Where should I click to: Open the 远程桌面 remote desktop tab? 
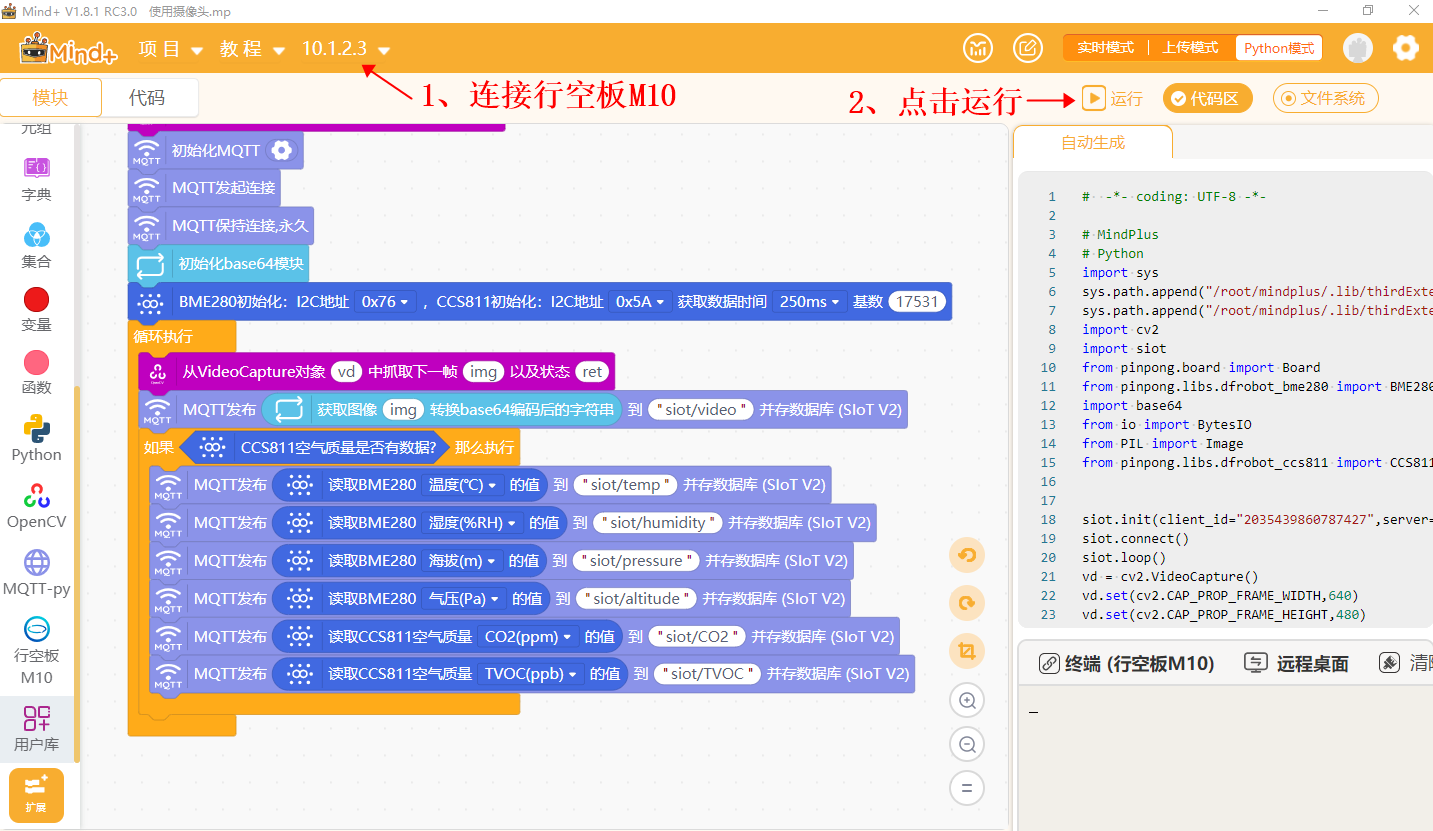click(x=1296, y=663)
